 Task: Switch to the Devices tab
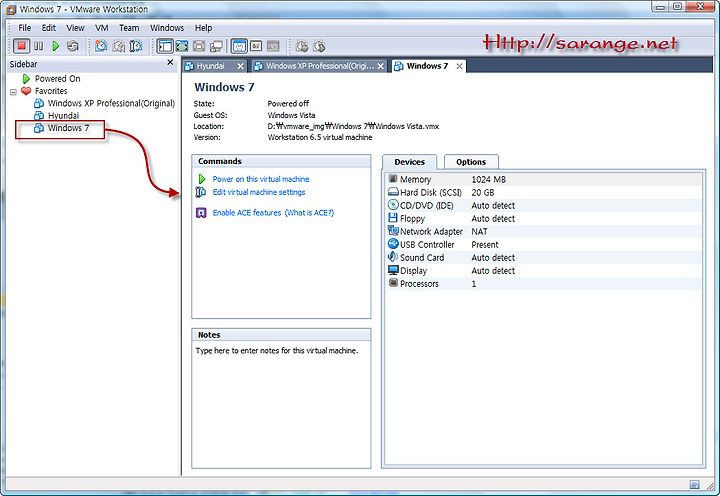(x=409, y=162)
